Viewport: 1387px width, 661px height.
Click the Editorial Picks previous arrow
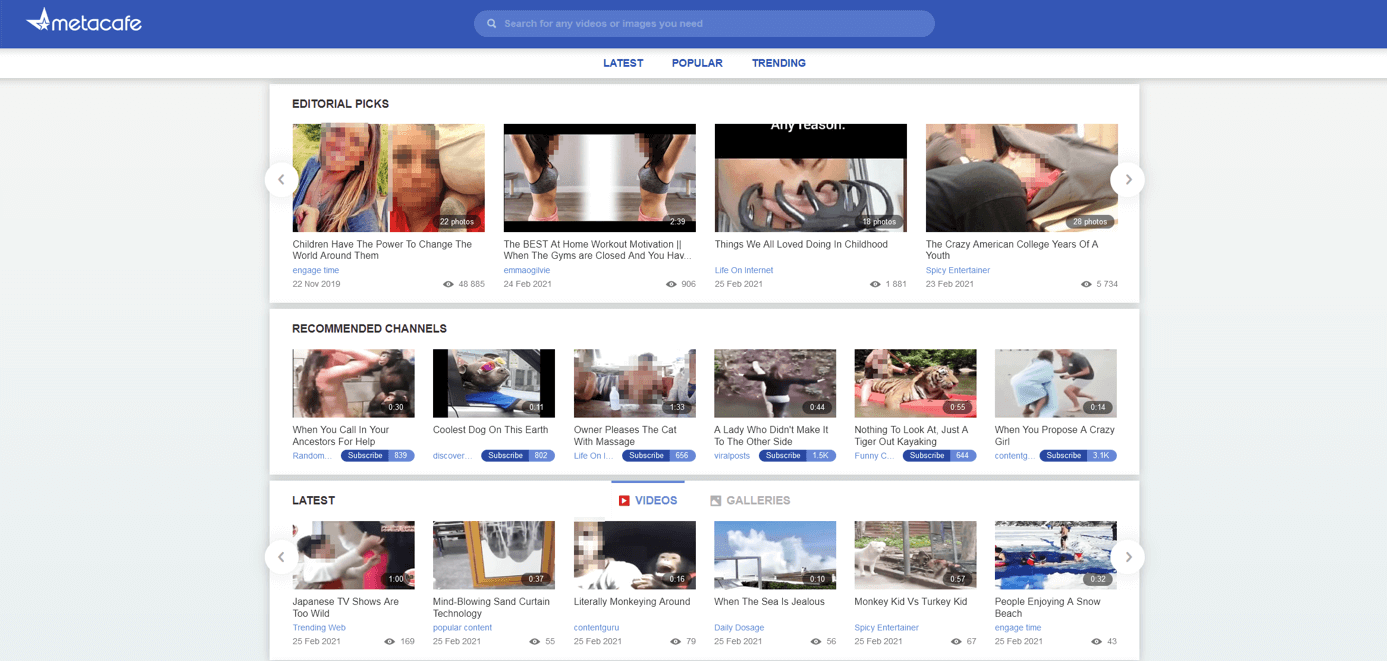[x=281, y=180]
